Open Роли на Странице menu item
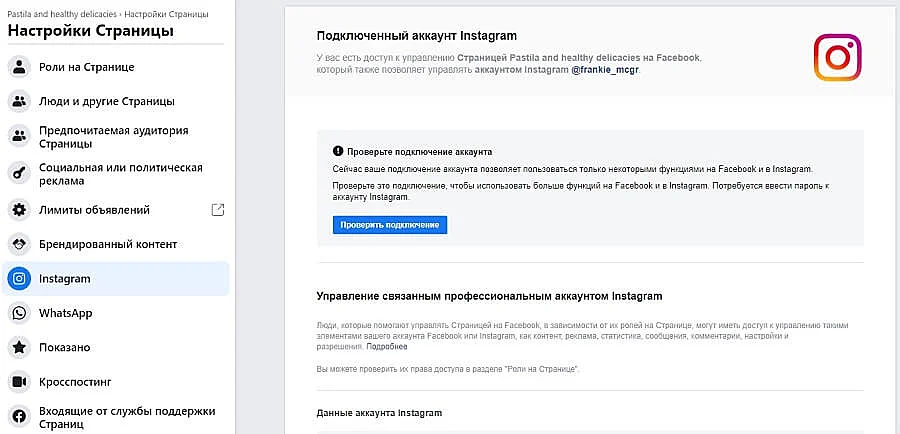This screenshot has height=434, width=900. tap(86, 67)
